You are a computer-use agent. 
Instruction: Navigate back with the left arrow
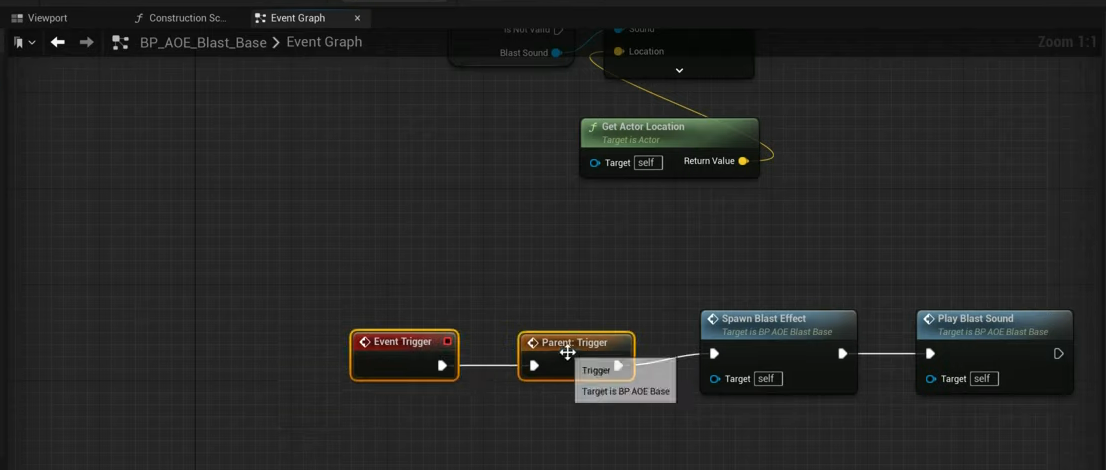coord(58,42)
